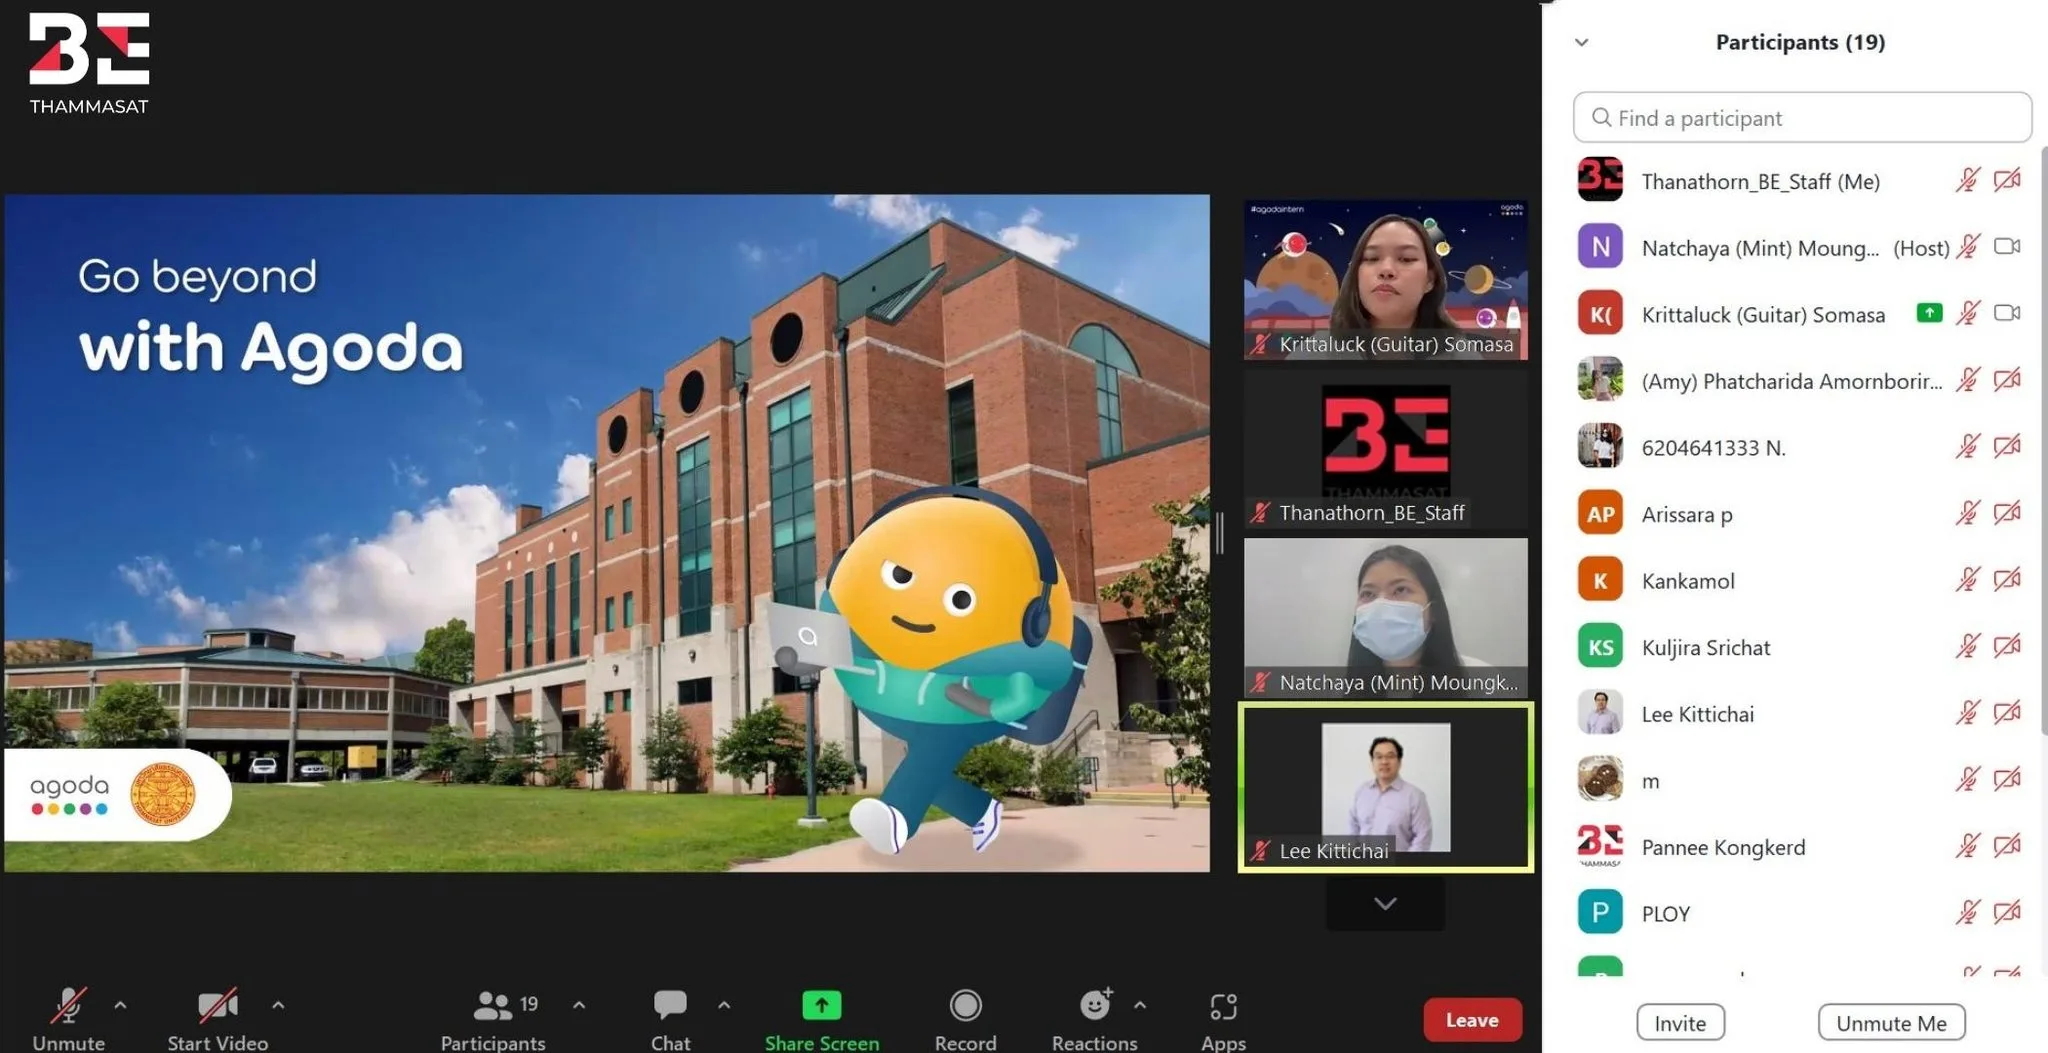2048x1053 pixels.
Task: Click the Start Video camera icon
Action: click(x=218, y=1005)
